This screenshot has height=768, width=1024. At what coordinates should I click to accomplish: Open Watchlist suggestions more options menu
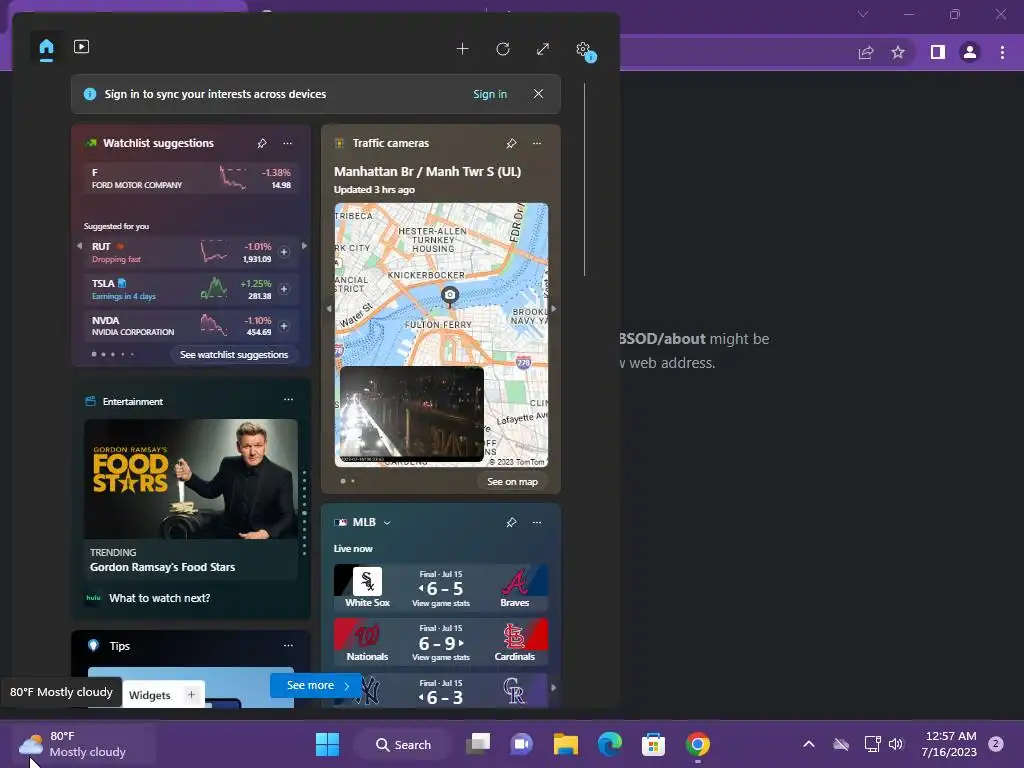(287, 143)
